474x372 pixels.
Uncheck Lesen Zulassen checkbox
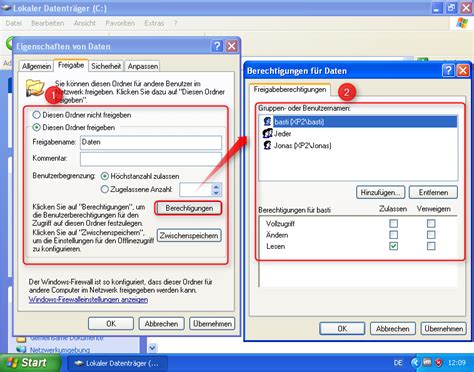(394, 246)
